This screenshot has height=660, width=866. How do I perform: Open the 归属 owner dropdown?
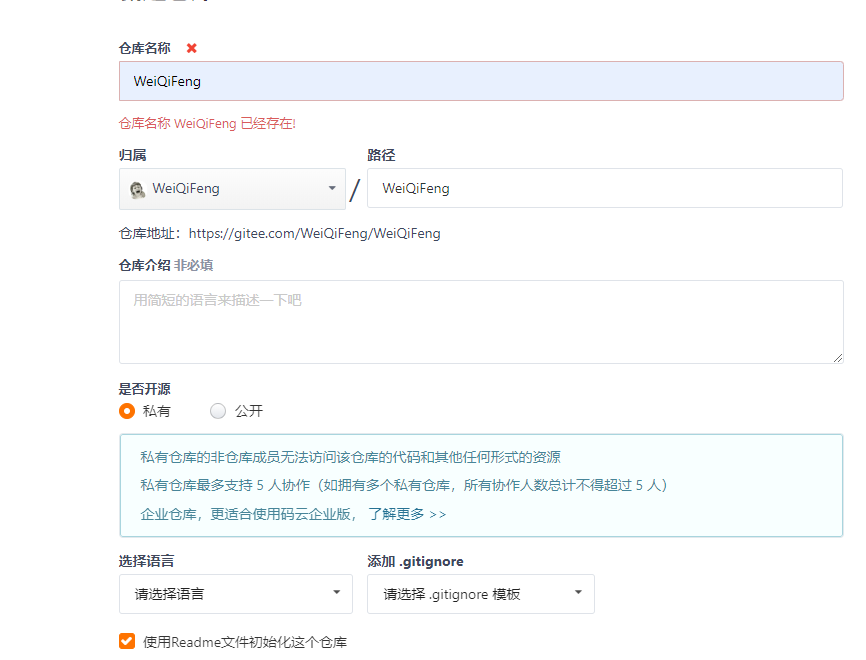click(x=232, y=188)
